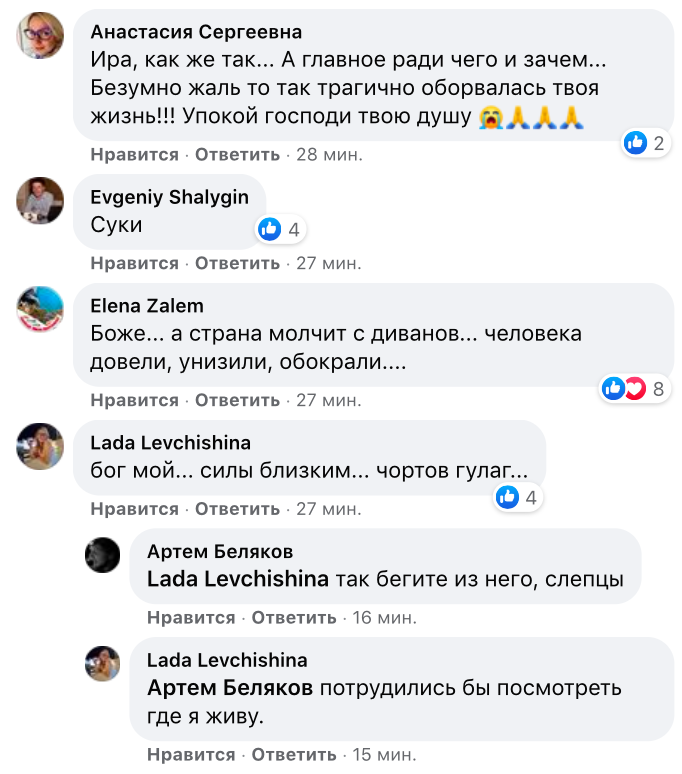The width and height of the screenshot is (682, 774).
Task: Click like reaction icon on Lada Levchishina's gulag comment
Action: click(508, 497)
